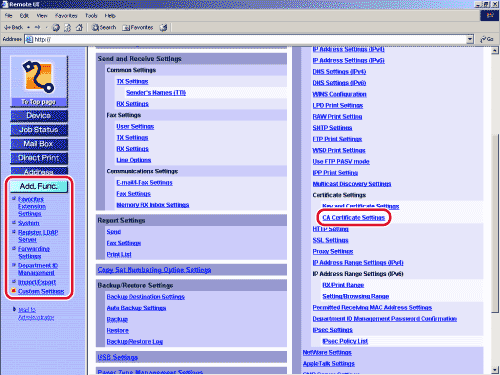Open the Memory RX Inbox Settings link
The width and height of the screenshot is (500, 375).
[x=153, y=205]
